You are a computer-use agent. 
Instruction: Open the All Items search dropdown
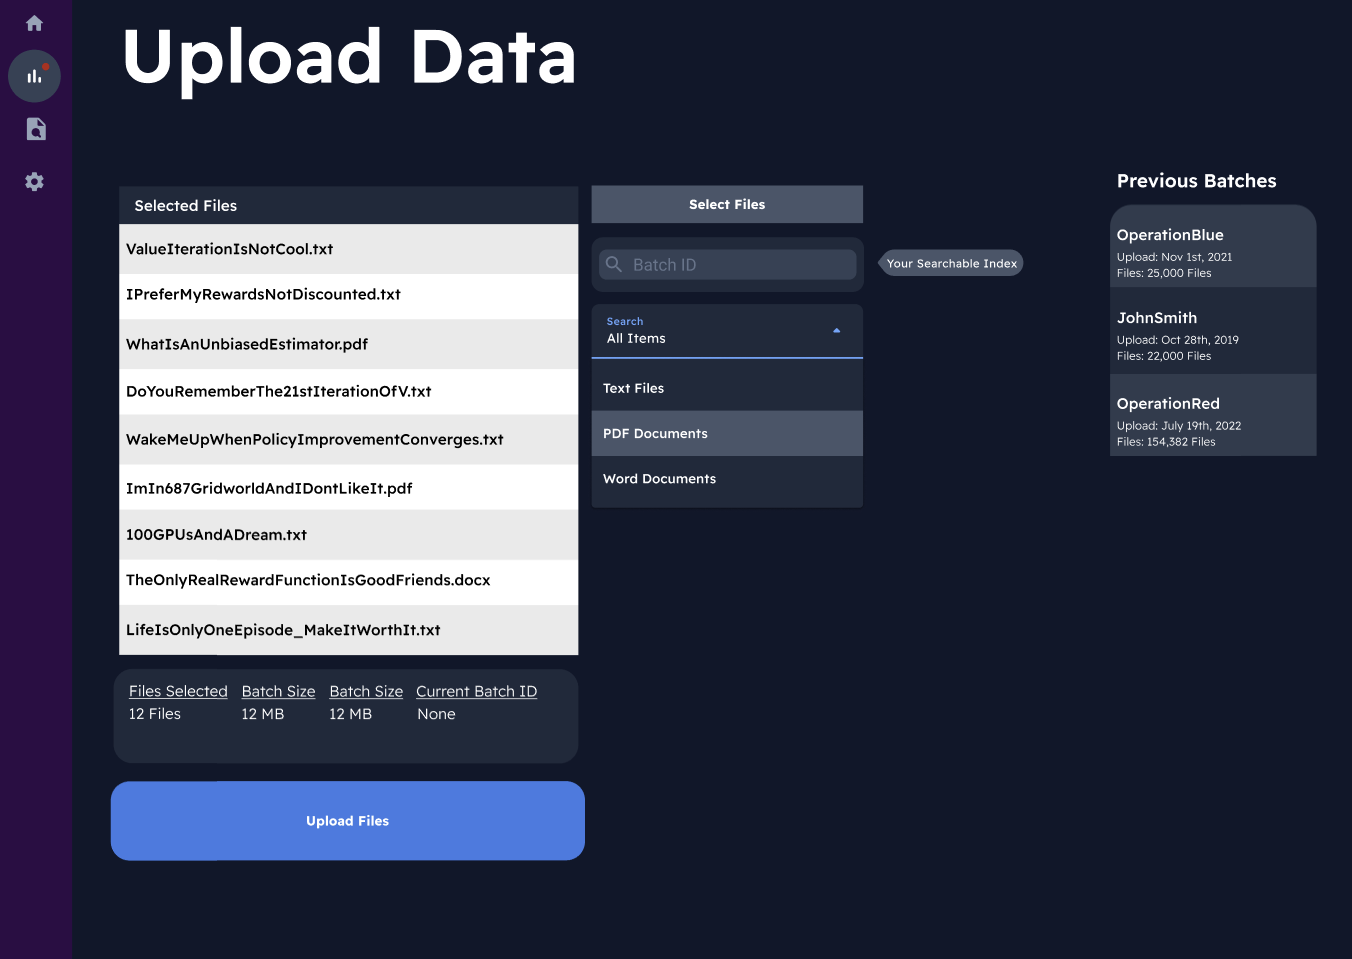pyautogui.click(x=727, y=331)
